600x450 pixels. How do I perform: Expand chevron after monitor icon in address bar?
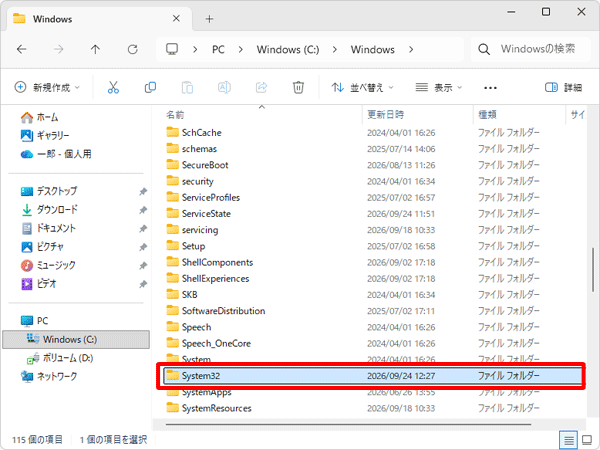[x=195, y=49]
